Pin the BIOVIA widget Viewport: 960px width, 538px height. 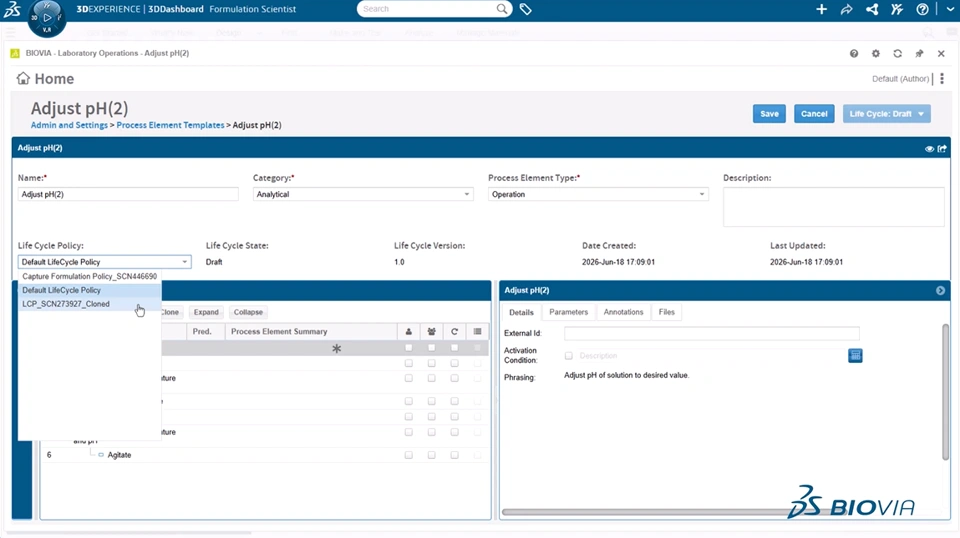click(x=919, y=53)
